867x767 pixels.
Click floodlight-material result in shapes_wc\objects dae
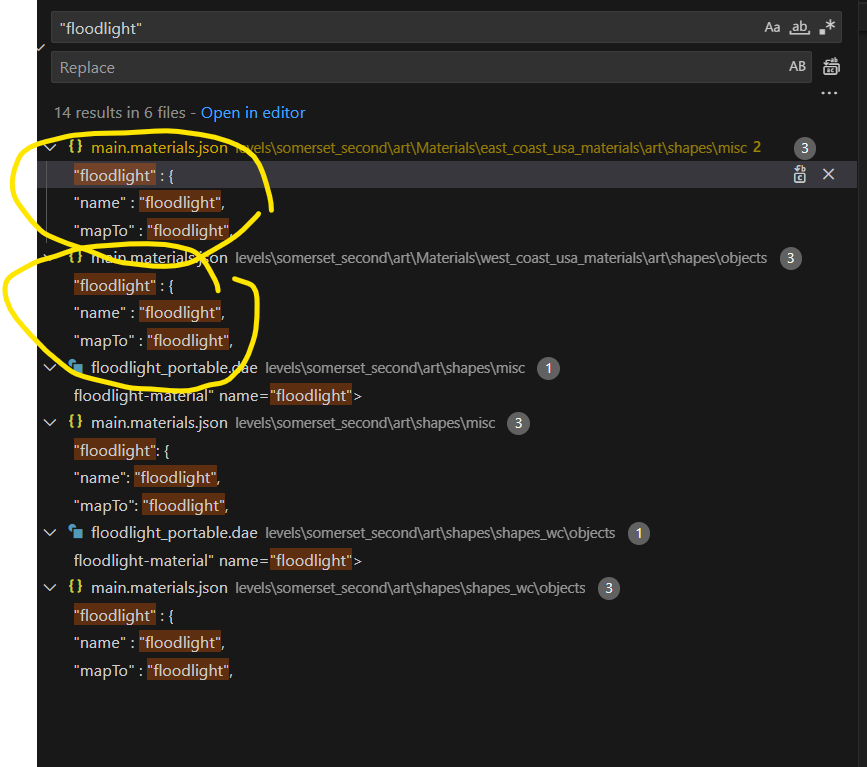click(218, 560)
